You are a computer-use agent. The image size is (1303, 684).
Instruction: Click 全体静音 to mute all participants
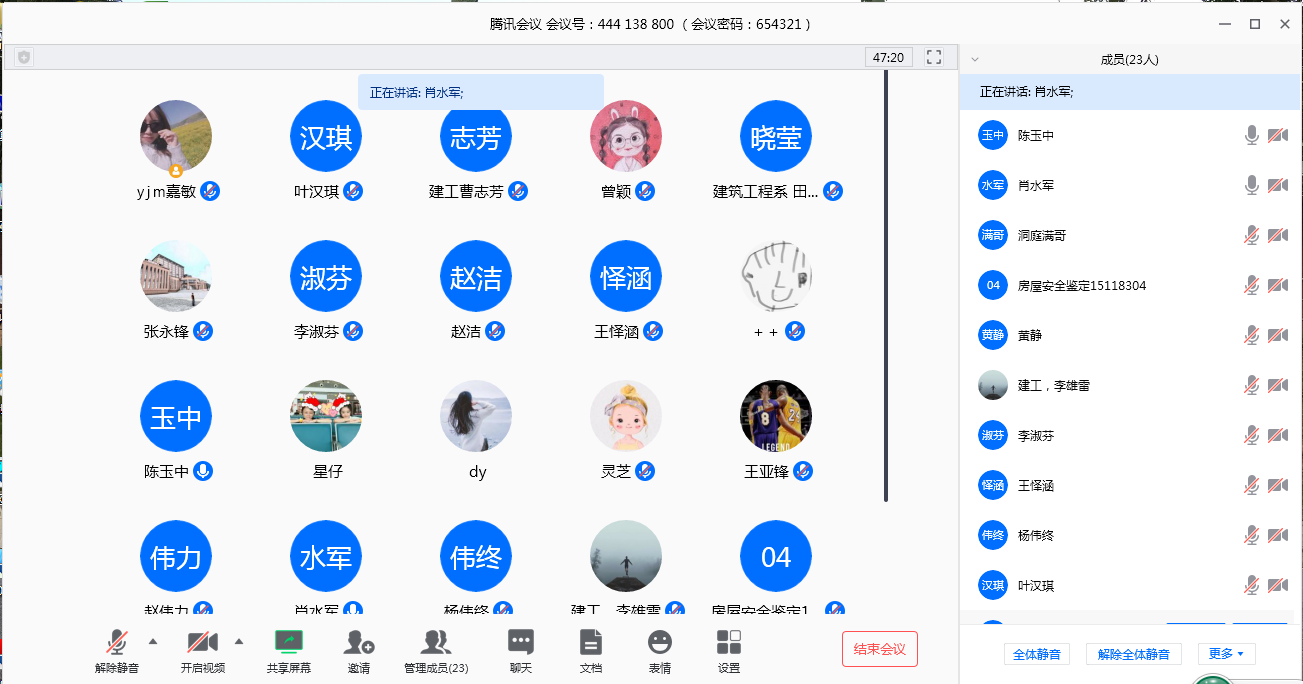1036,653
